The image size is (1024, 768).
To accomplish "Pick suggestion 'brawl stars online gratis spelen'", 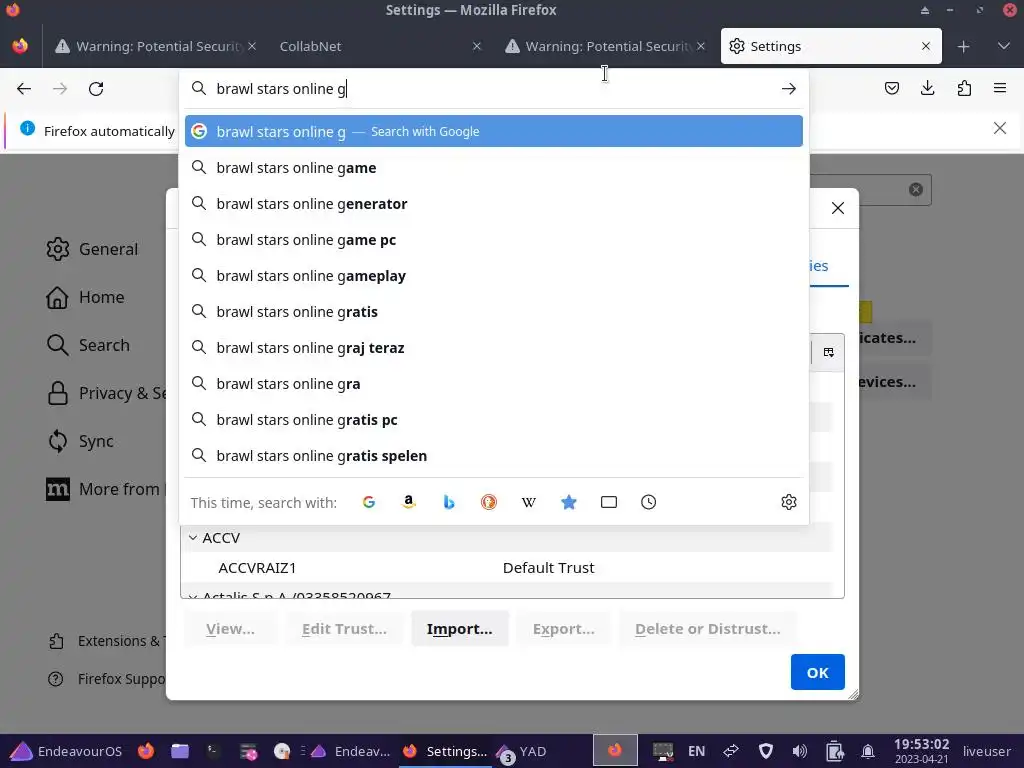I will pos(494,455).
